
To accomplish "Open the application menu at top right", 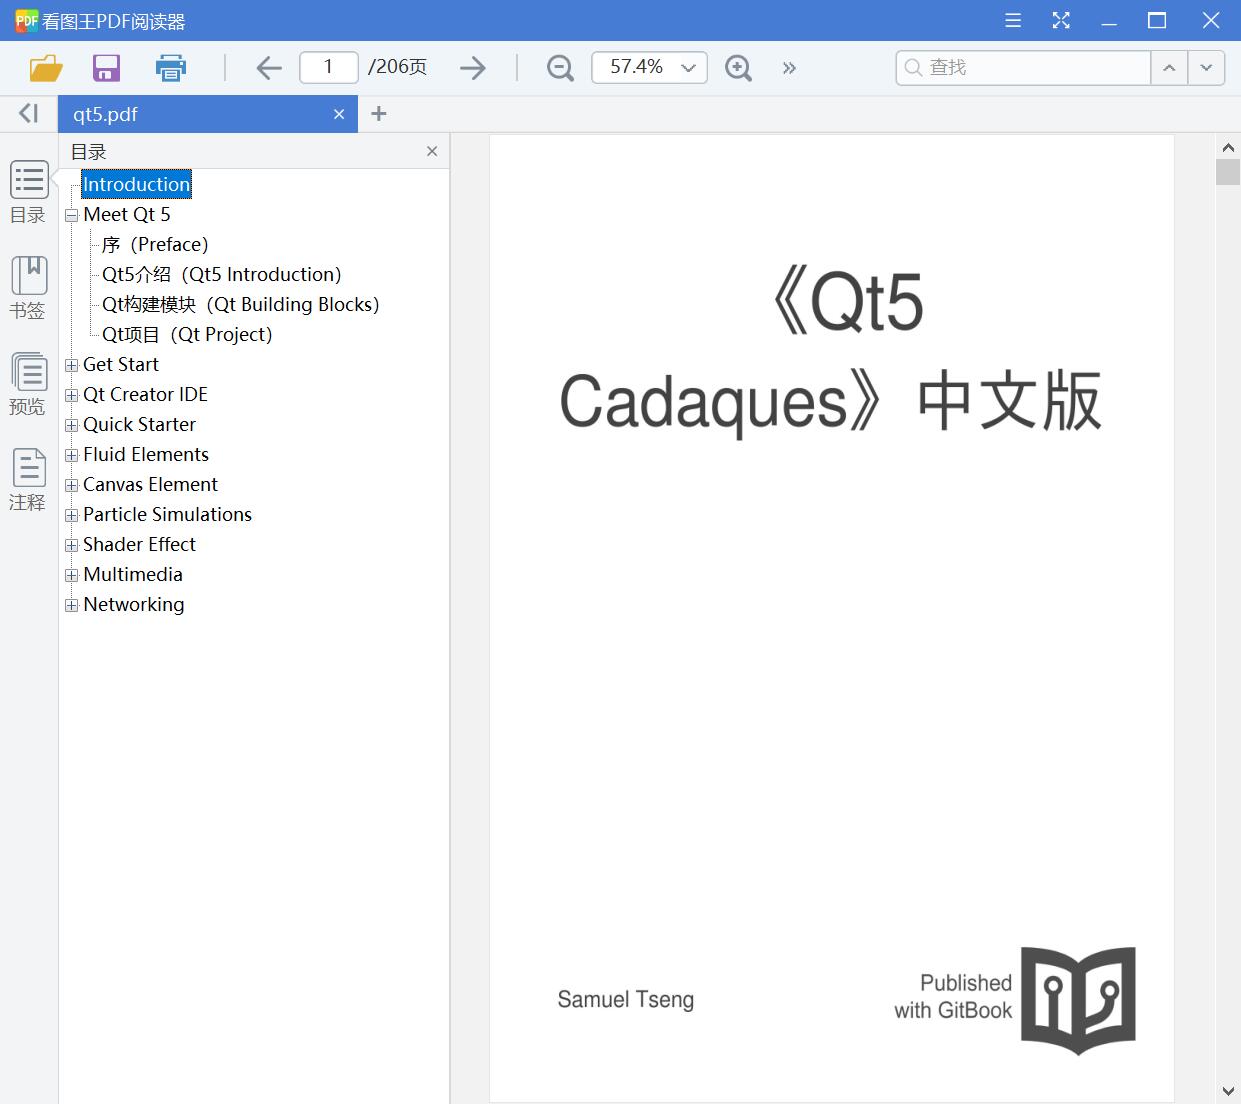I will [x=1012, y=20].
